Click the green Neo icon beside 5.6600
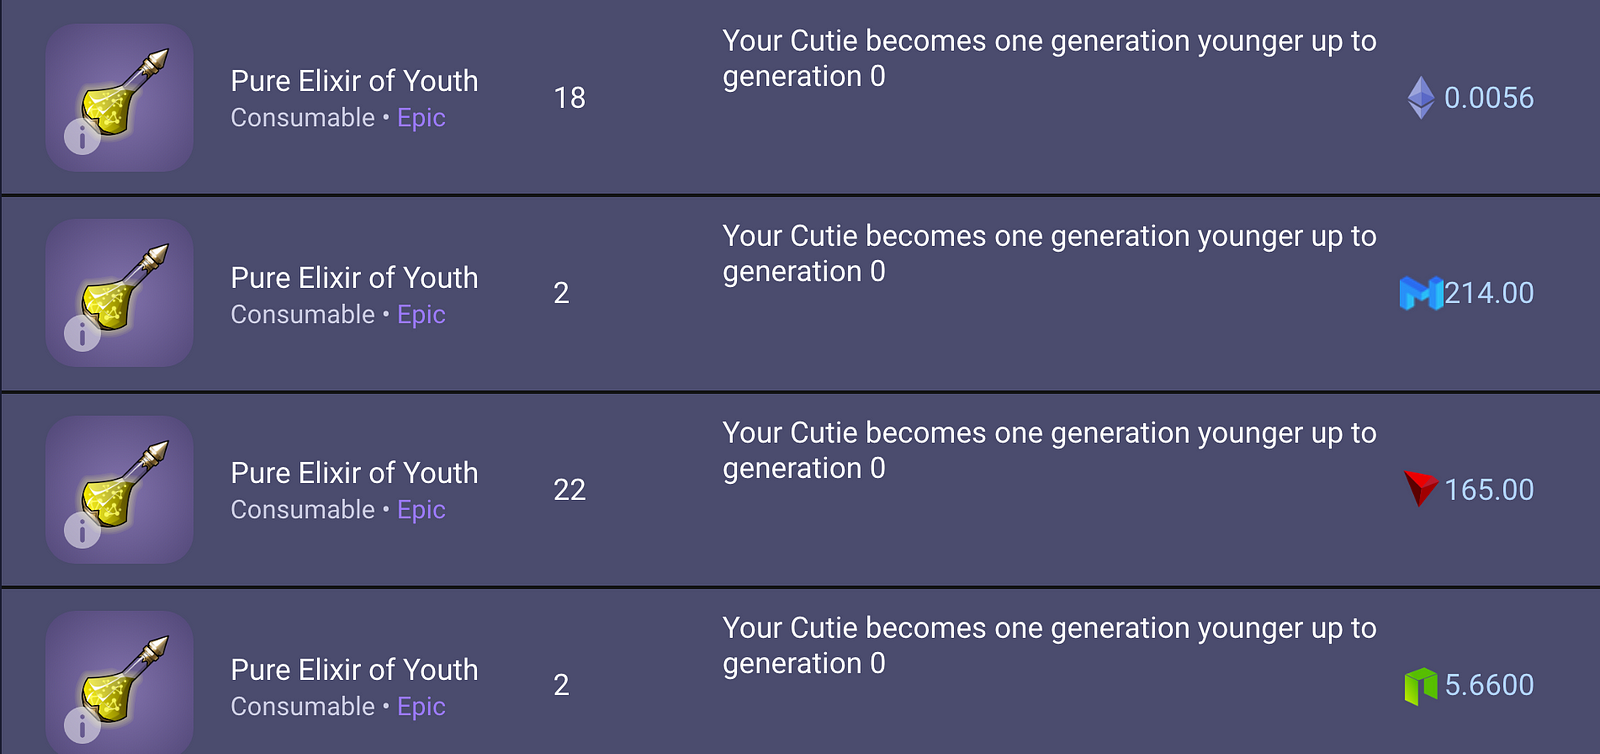 pyautogui.click(x=1421, y=686)
